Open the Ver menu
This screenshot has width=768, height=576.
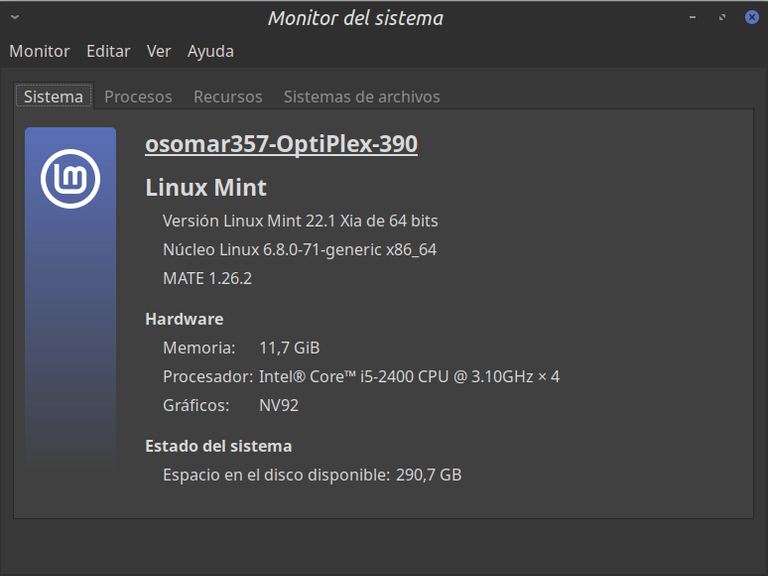(x=159, y=51)
